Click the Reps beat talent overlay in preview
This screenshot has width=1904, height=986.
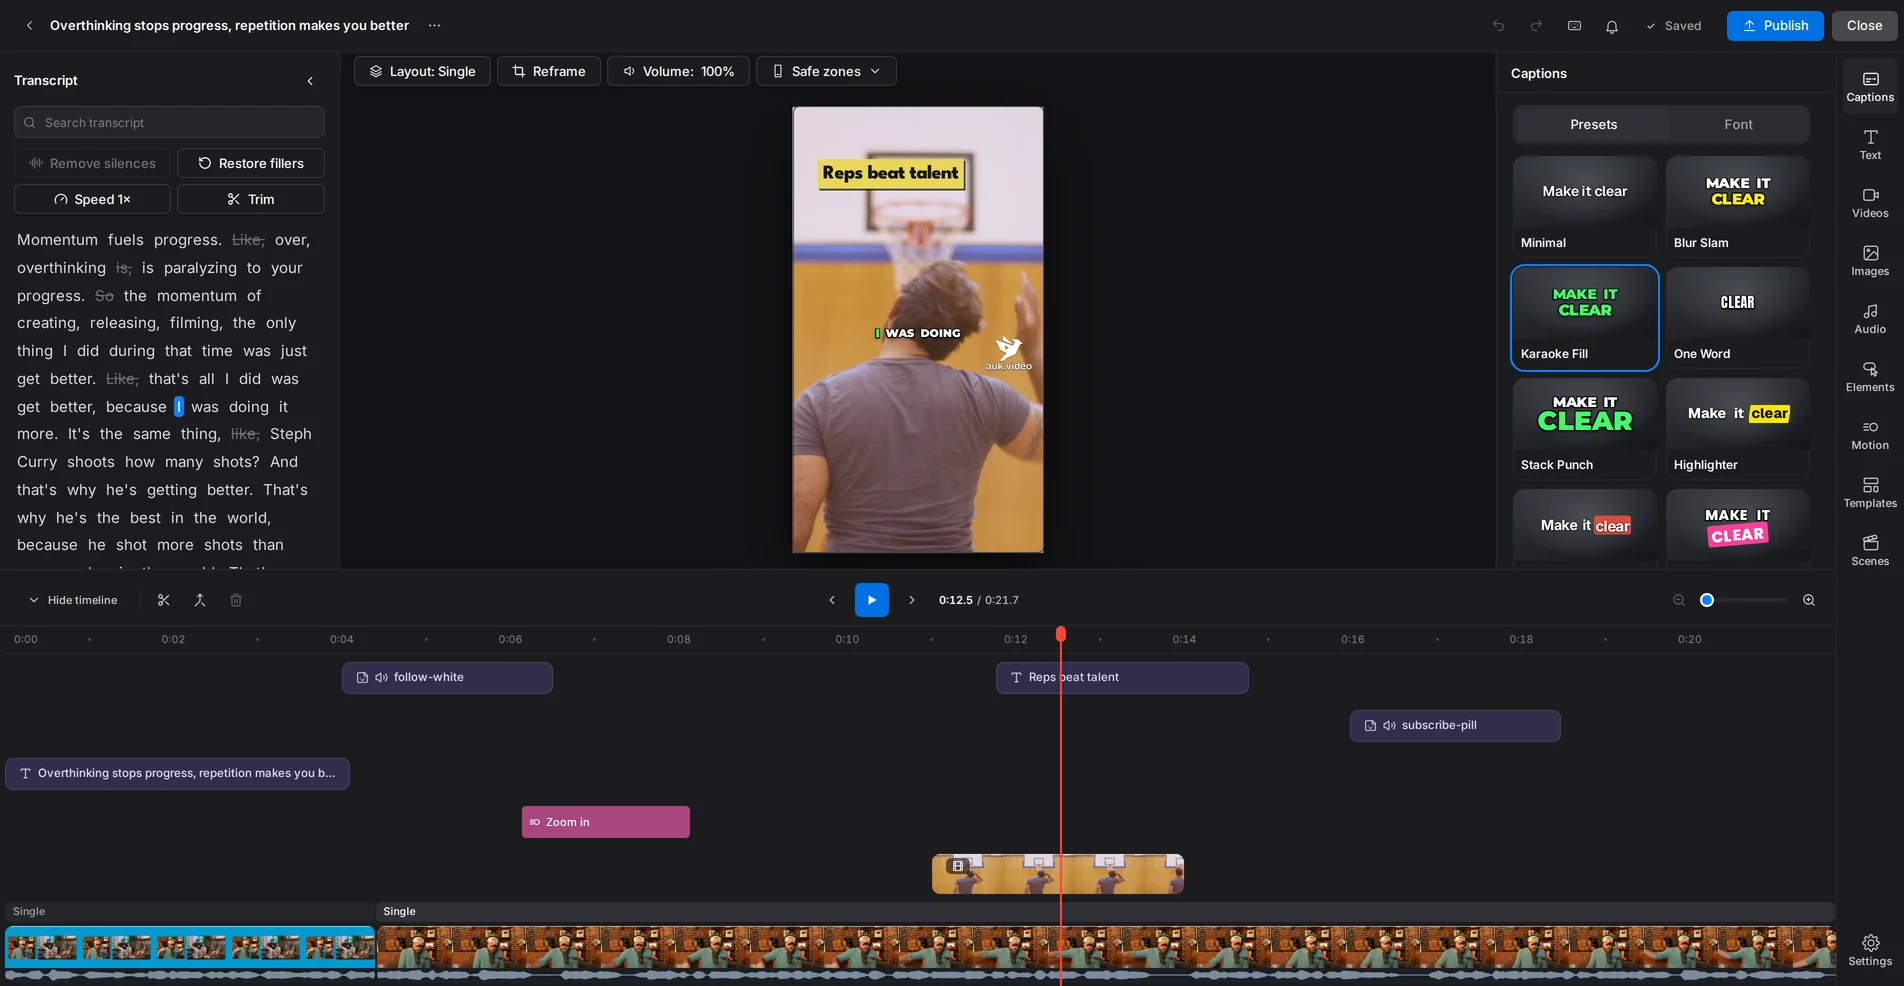tap(891, 173)
